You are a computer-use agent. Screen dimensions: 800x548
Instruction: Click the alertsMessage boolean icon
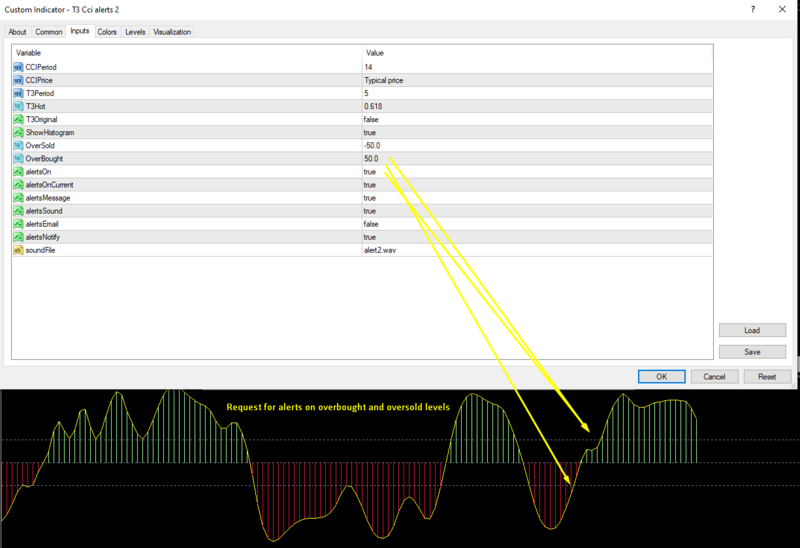coord(18,197)
